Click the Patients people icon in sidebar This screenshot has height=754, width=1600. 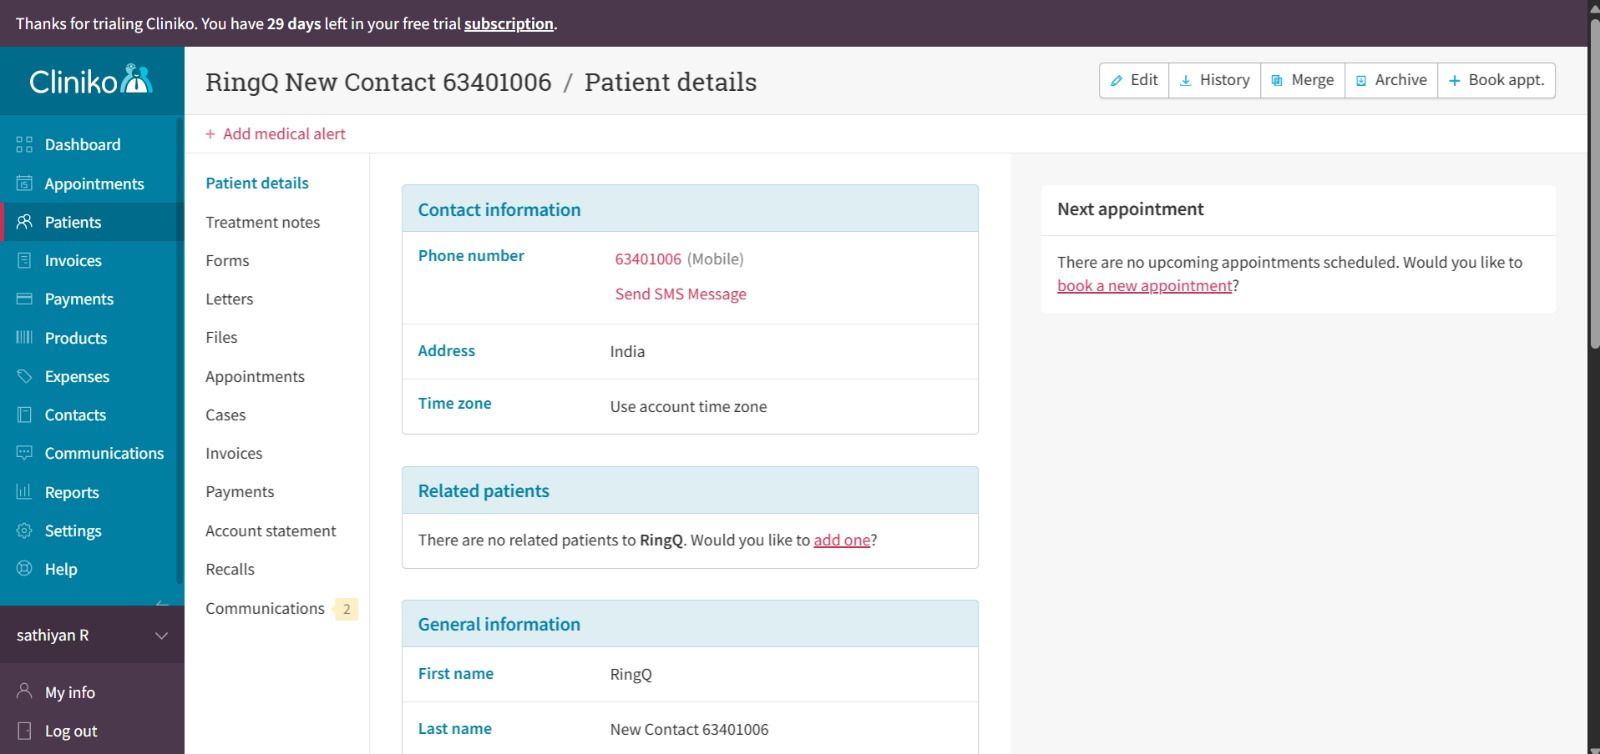coord(25,222)
